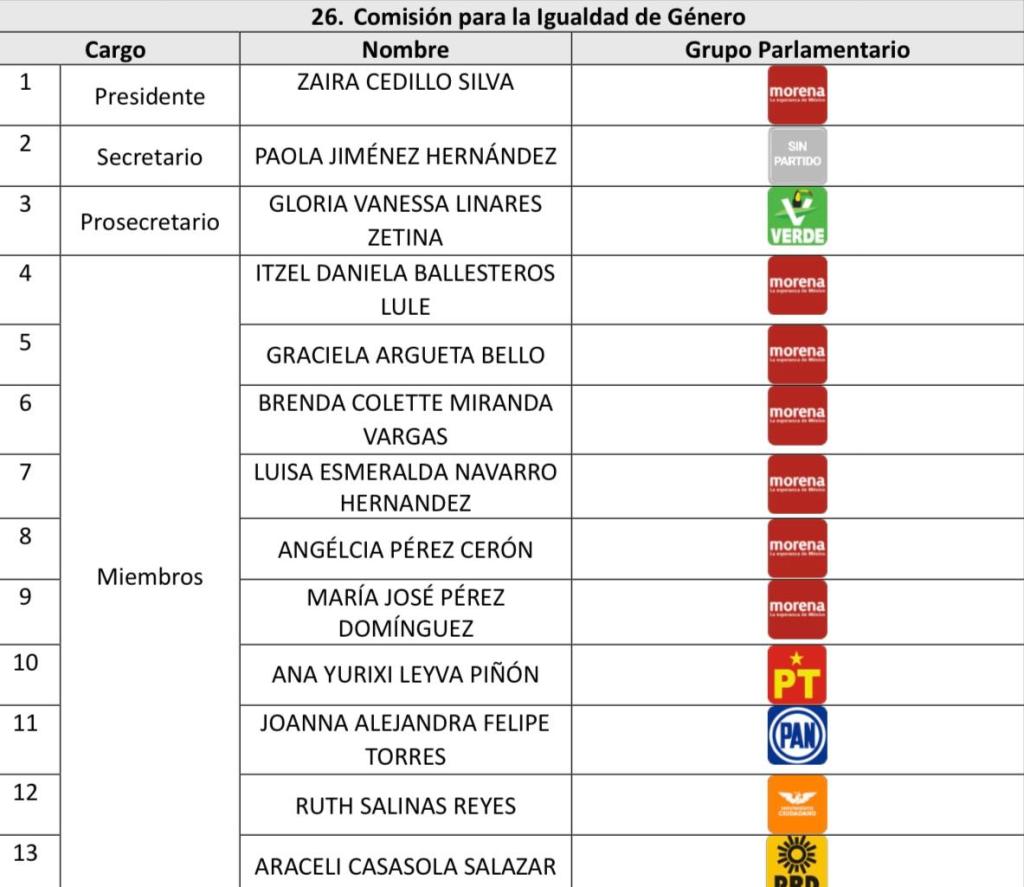The height and width of the screenshot is (887, 1024).
Task: Click the Prosecretario cargo cell
Action: click(x=149, y=221)
